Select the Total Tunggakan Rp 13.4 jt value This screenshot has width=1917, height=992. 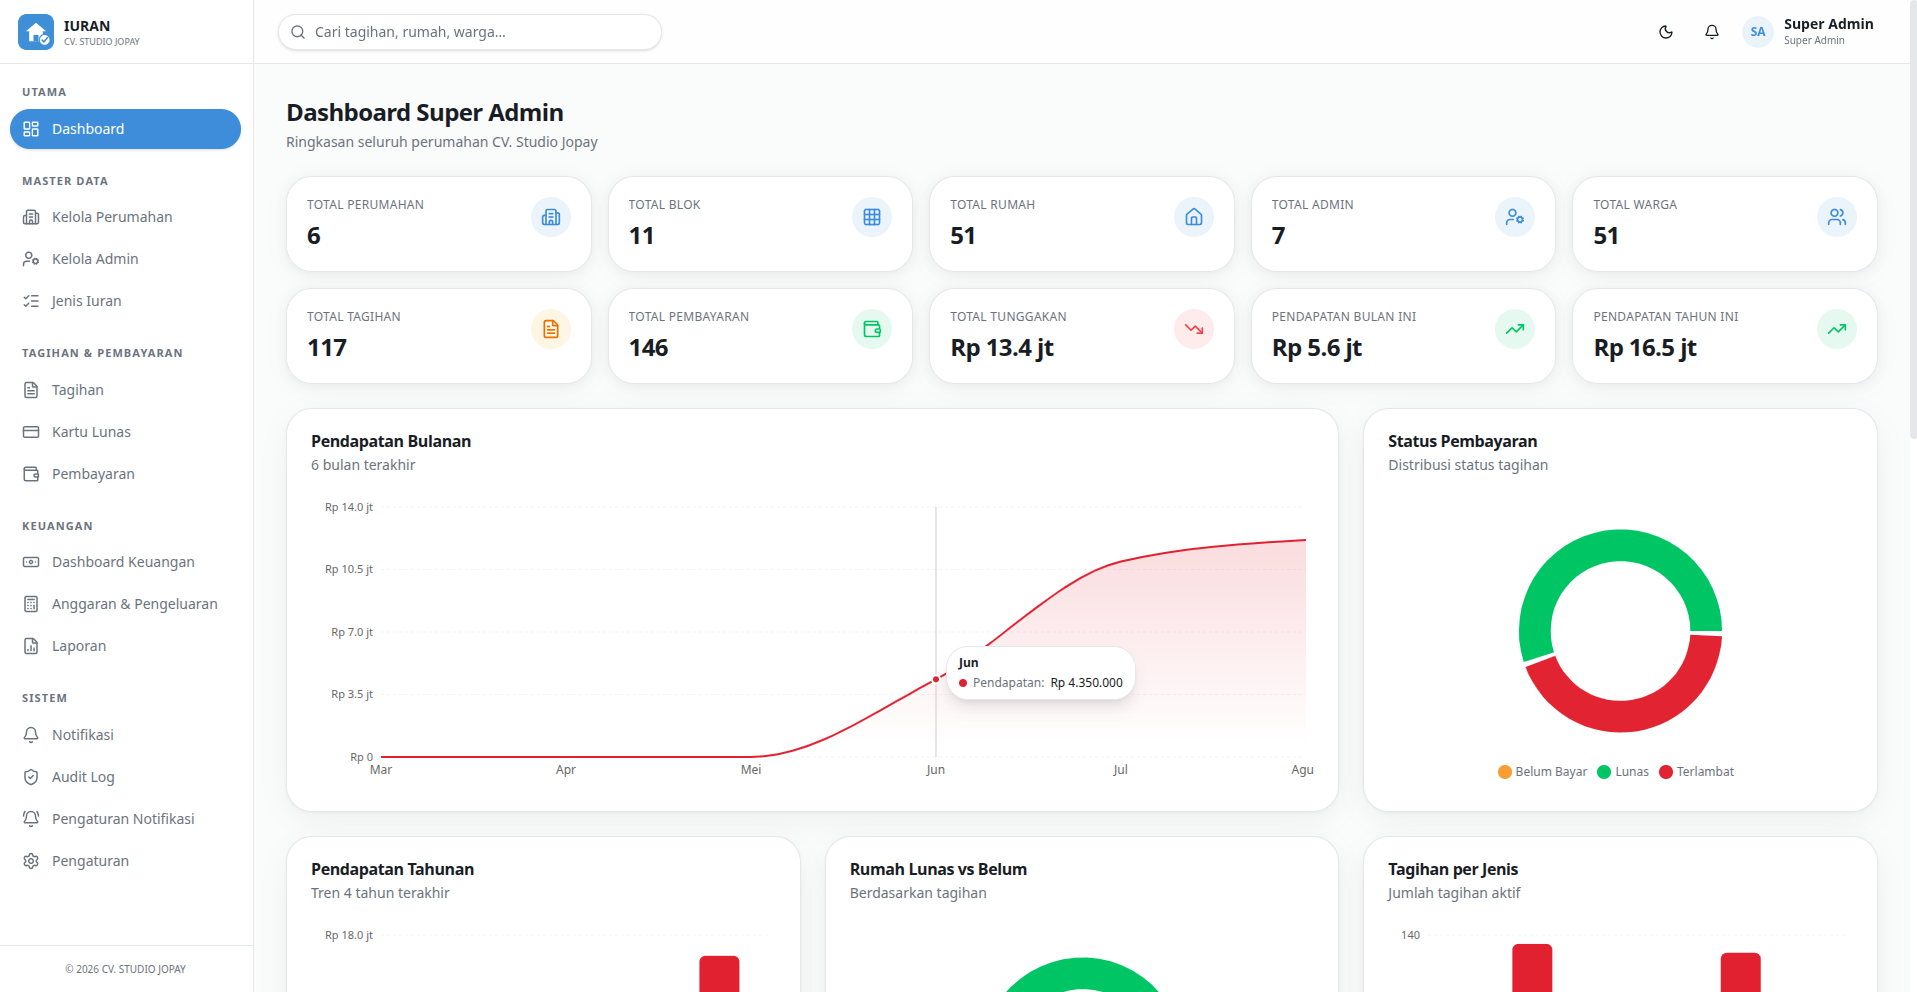(x=1002, y=348)
